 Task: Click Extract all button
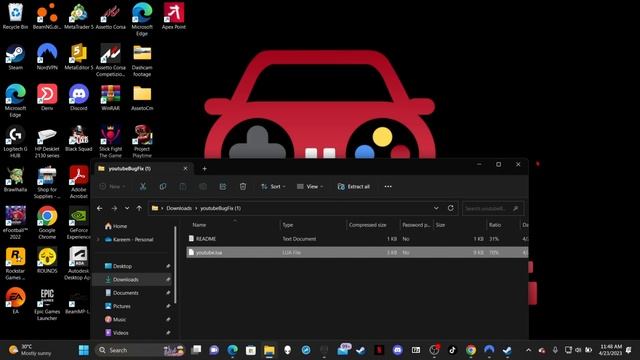(x=353, y=187)
